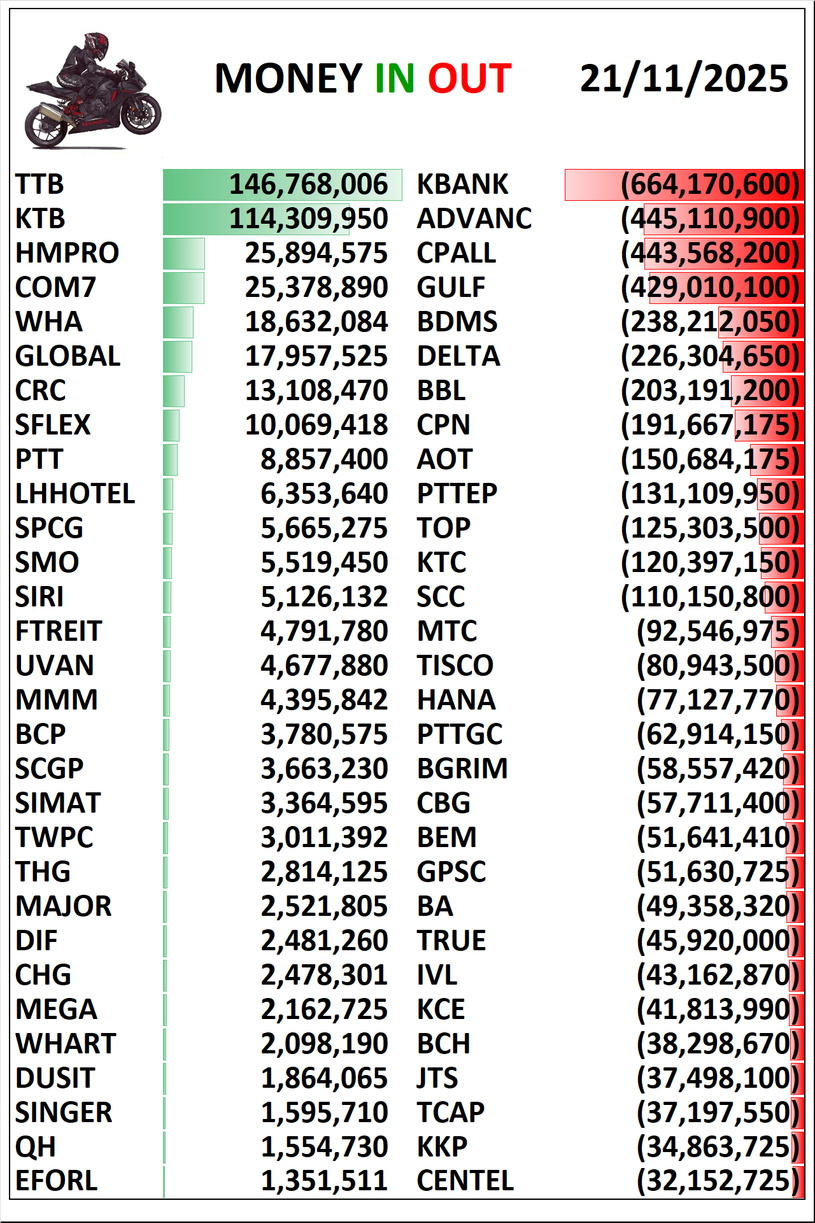Select the KBANK ticker label
The height and width of the screenshot is (1223, 815).
(x=462, y=185)
